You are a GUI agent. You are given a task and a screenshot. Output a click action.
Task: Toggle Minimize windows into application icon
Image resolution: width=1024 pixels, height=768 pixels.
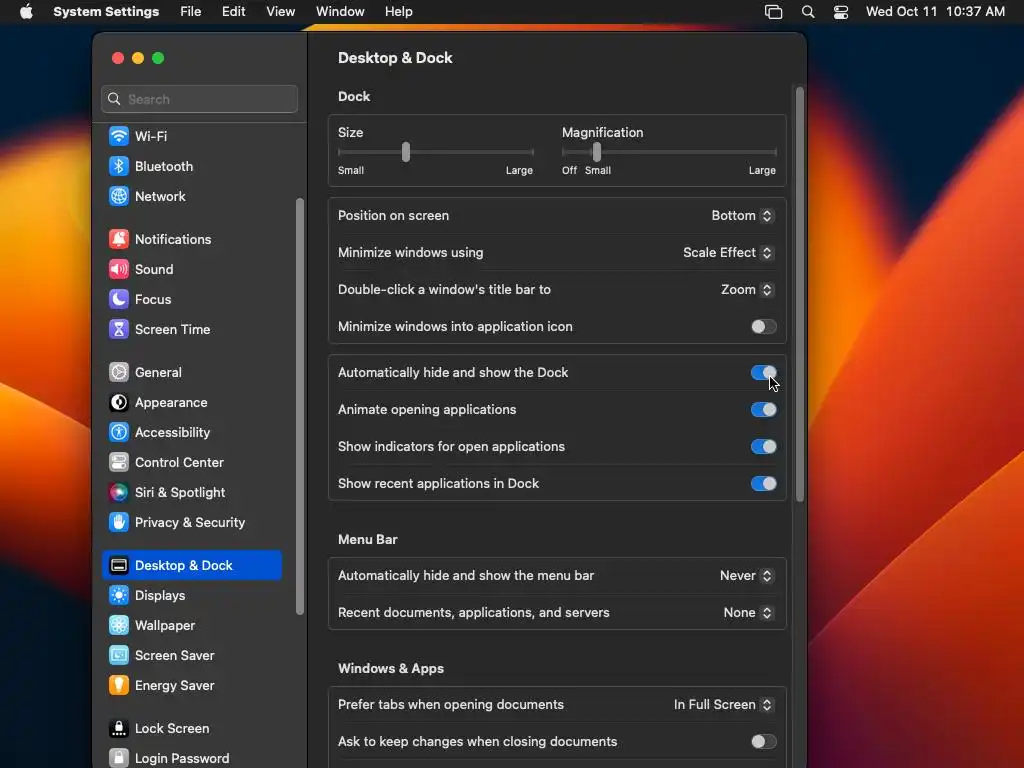(x=763, y=327)
